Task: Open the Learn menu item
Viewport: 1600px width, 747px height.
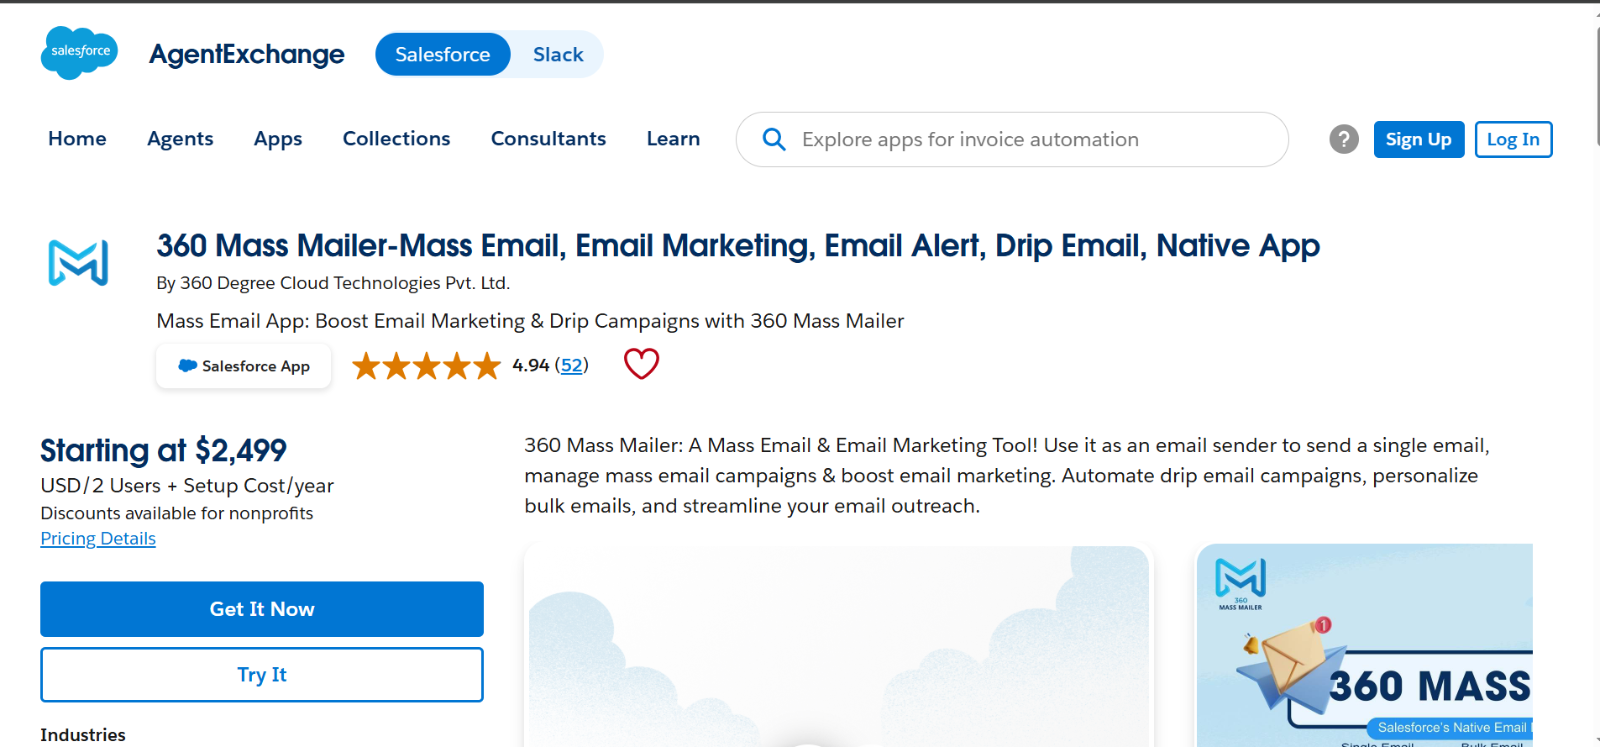Action: point(673,139)
